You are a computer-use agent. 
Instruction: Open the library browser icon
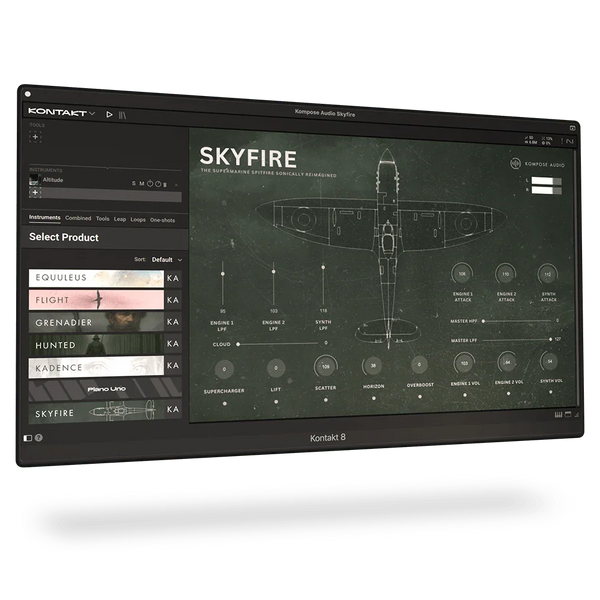pyautogui.click(x=122, y=115)
